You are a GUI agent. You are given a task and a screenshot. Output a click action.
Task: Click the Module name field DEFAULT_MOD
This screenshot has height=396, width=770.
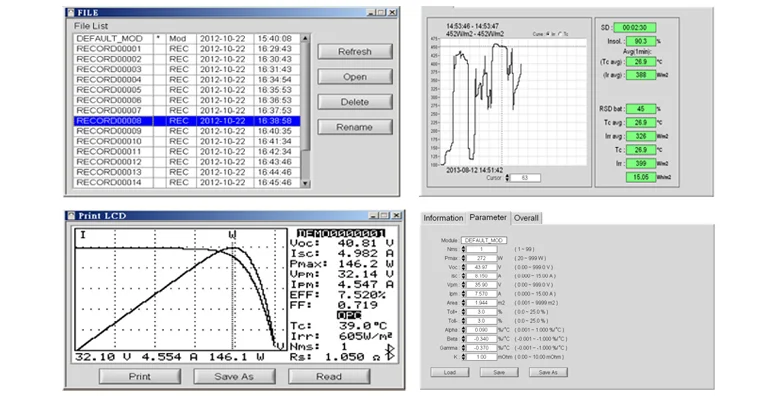484,240
